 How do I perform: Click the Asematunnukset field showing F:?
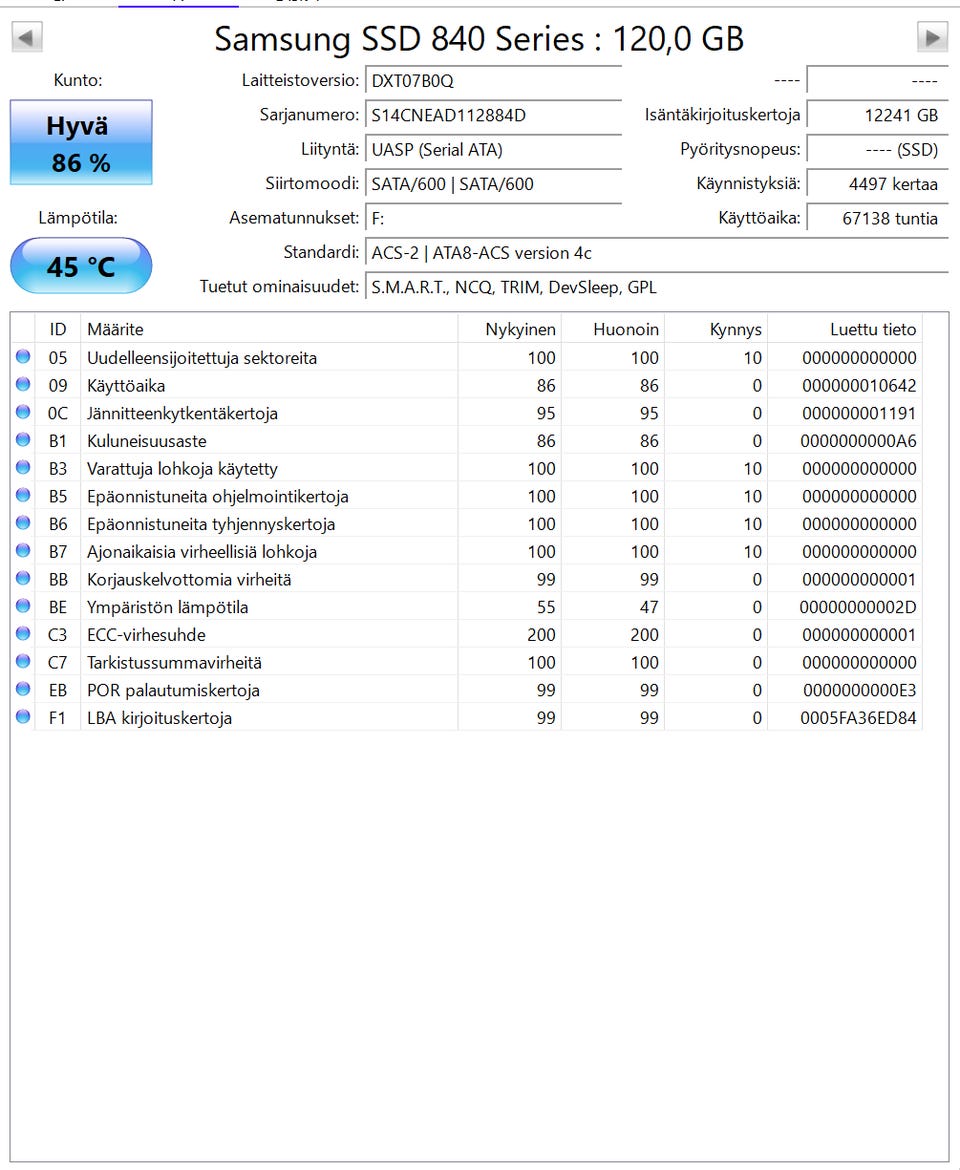pyautogui.click(x=493, y=218)
